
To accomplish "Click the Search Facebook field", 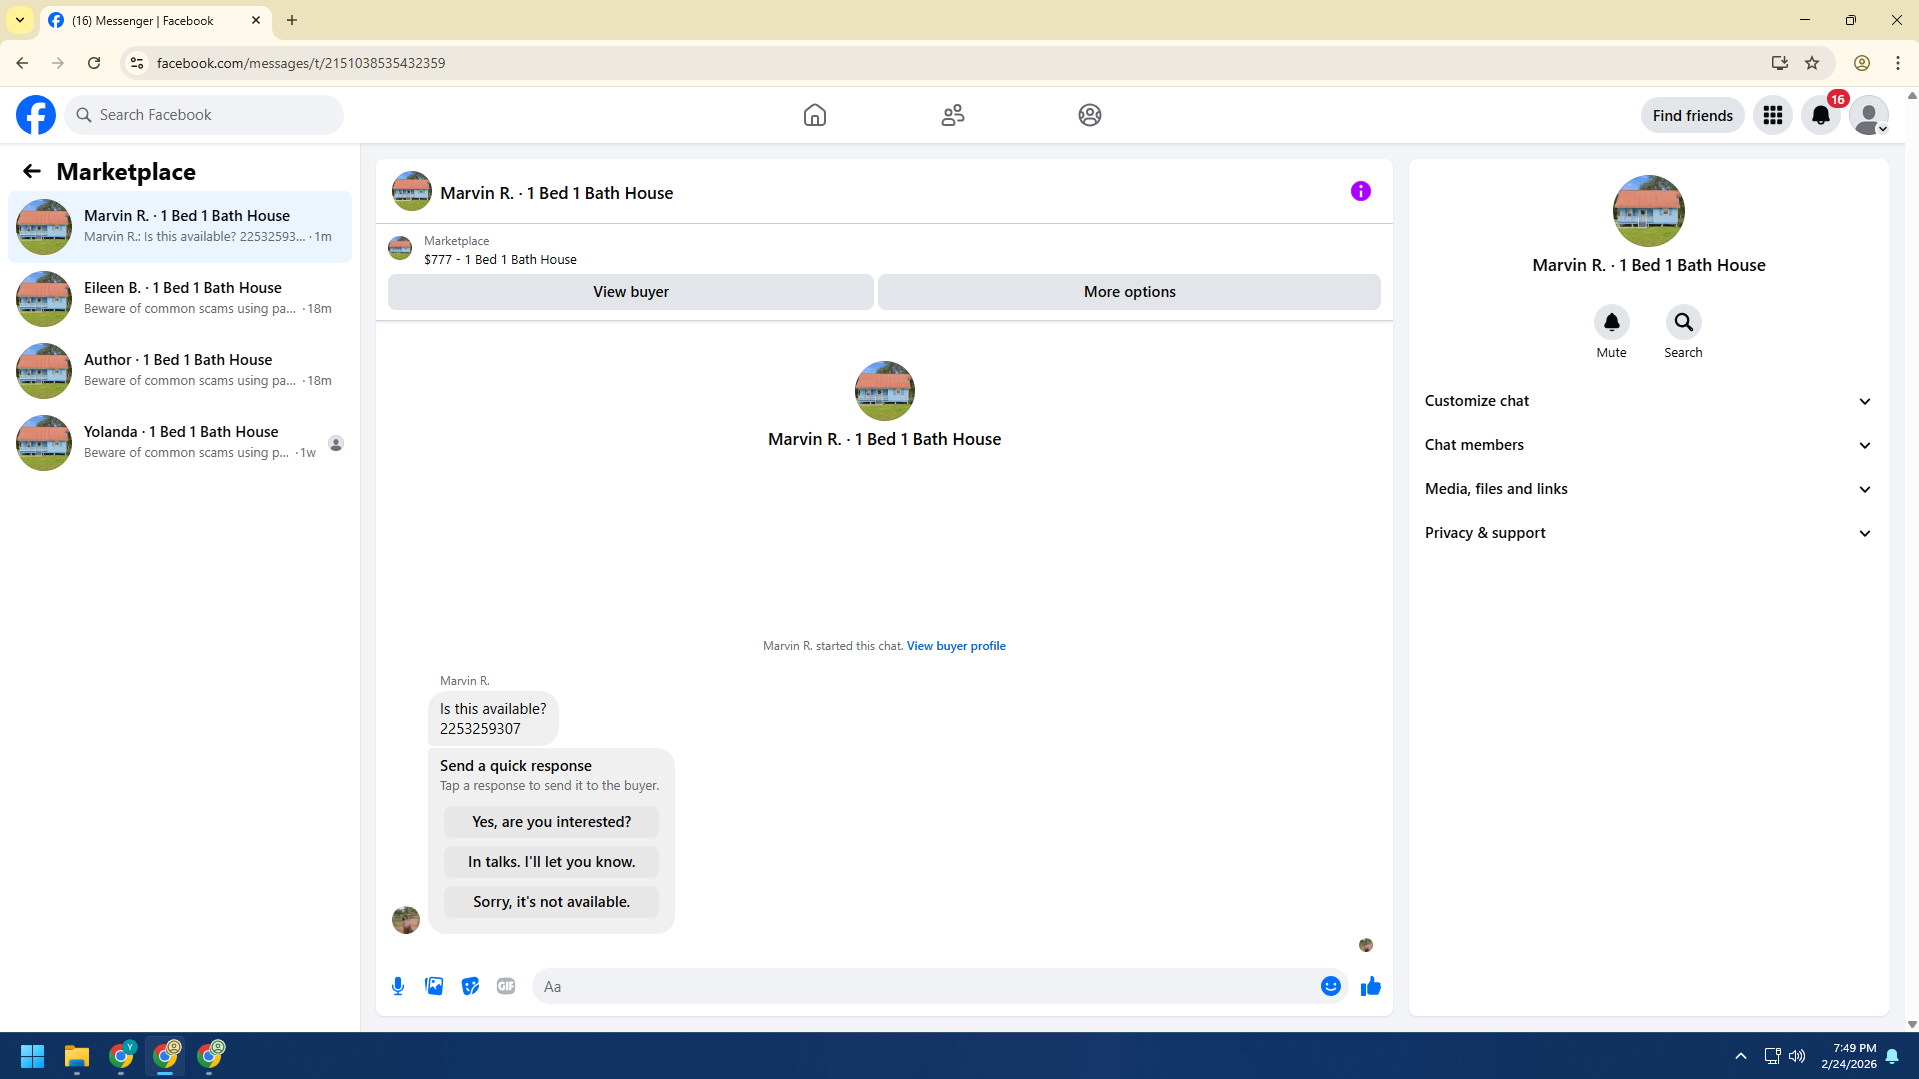I will (204, 115).
